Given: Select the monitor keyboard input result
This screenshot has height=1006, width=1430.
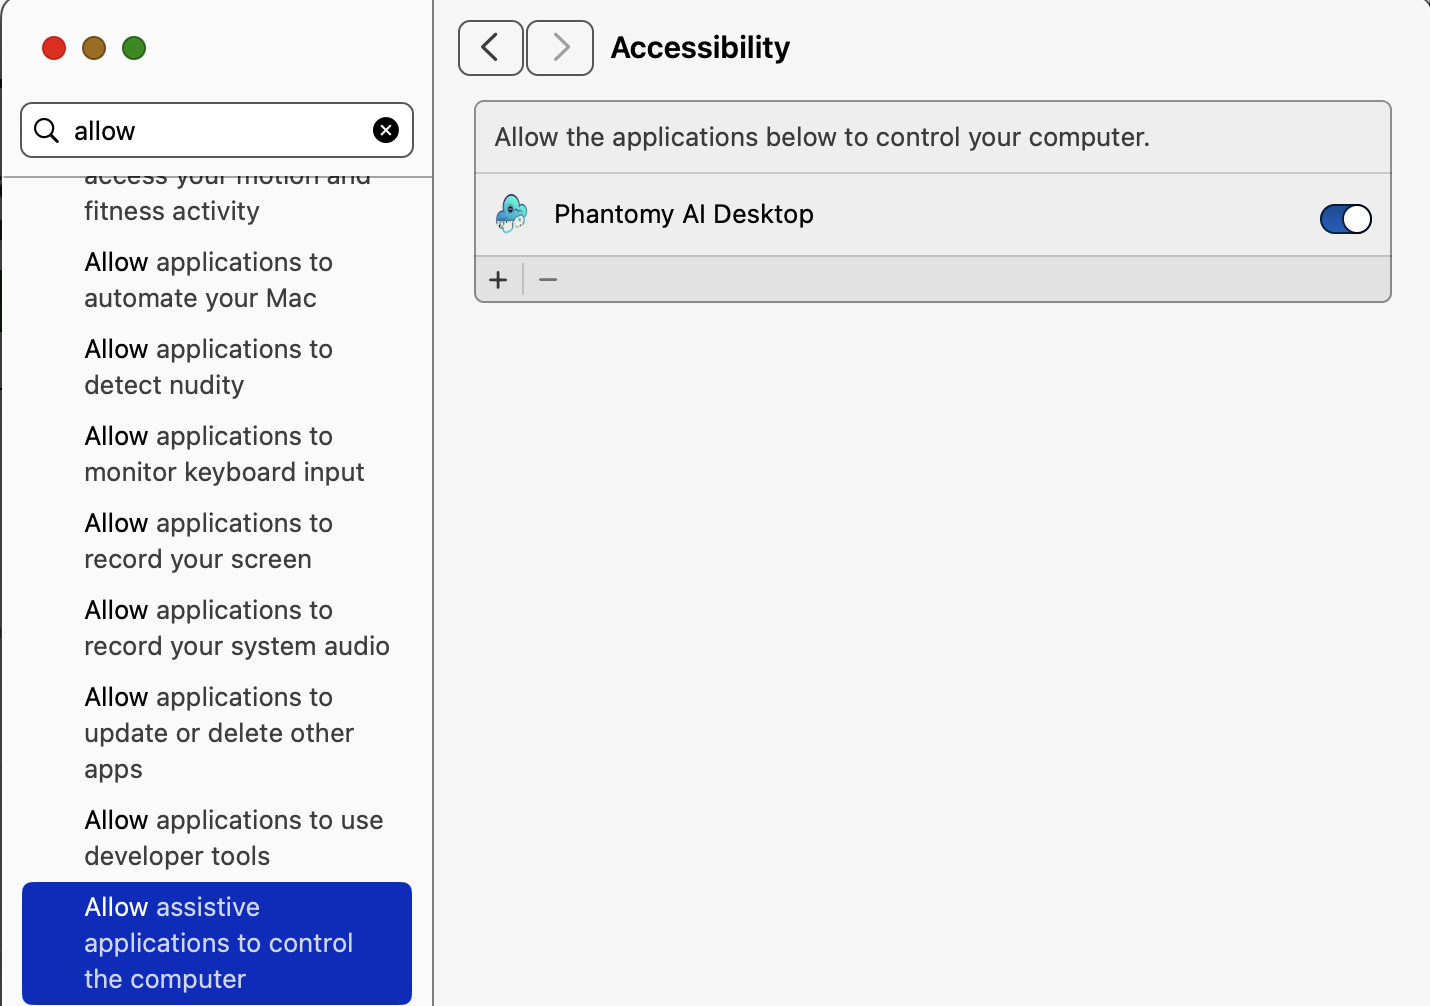Looking at the screenshot, I should tap(224, 454).
